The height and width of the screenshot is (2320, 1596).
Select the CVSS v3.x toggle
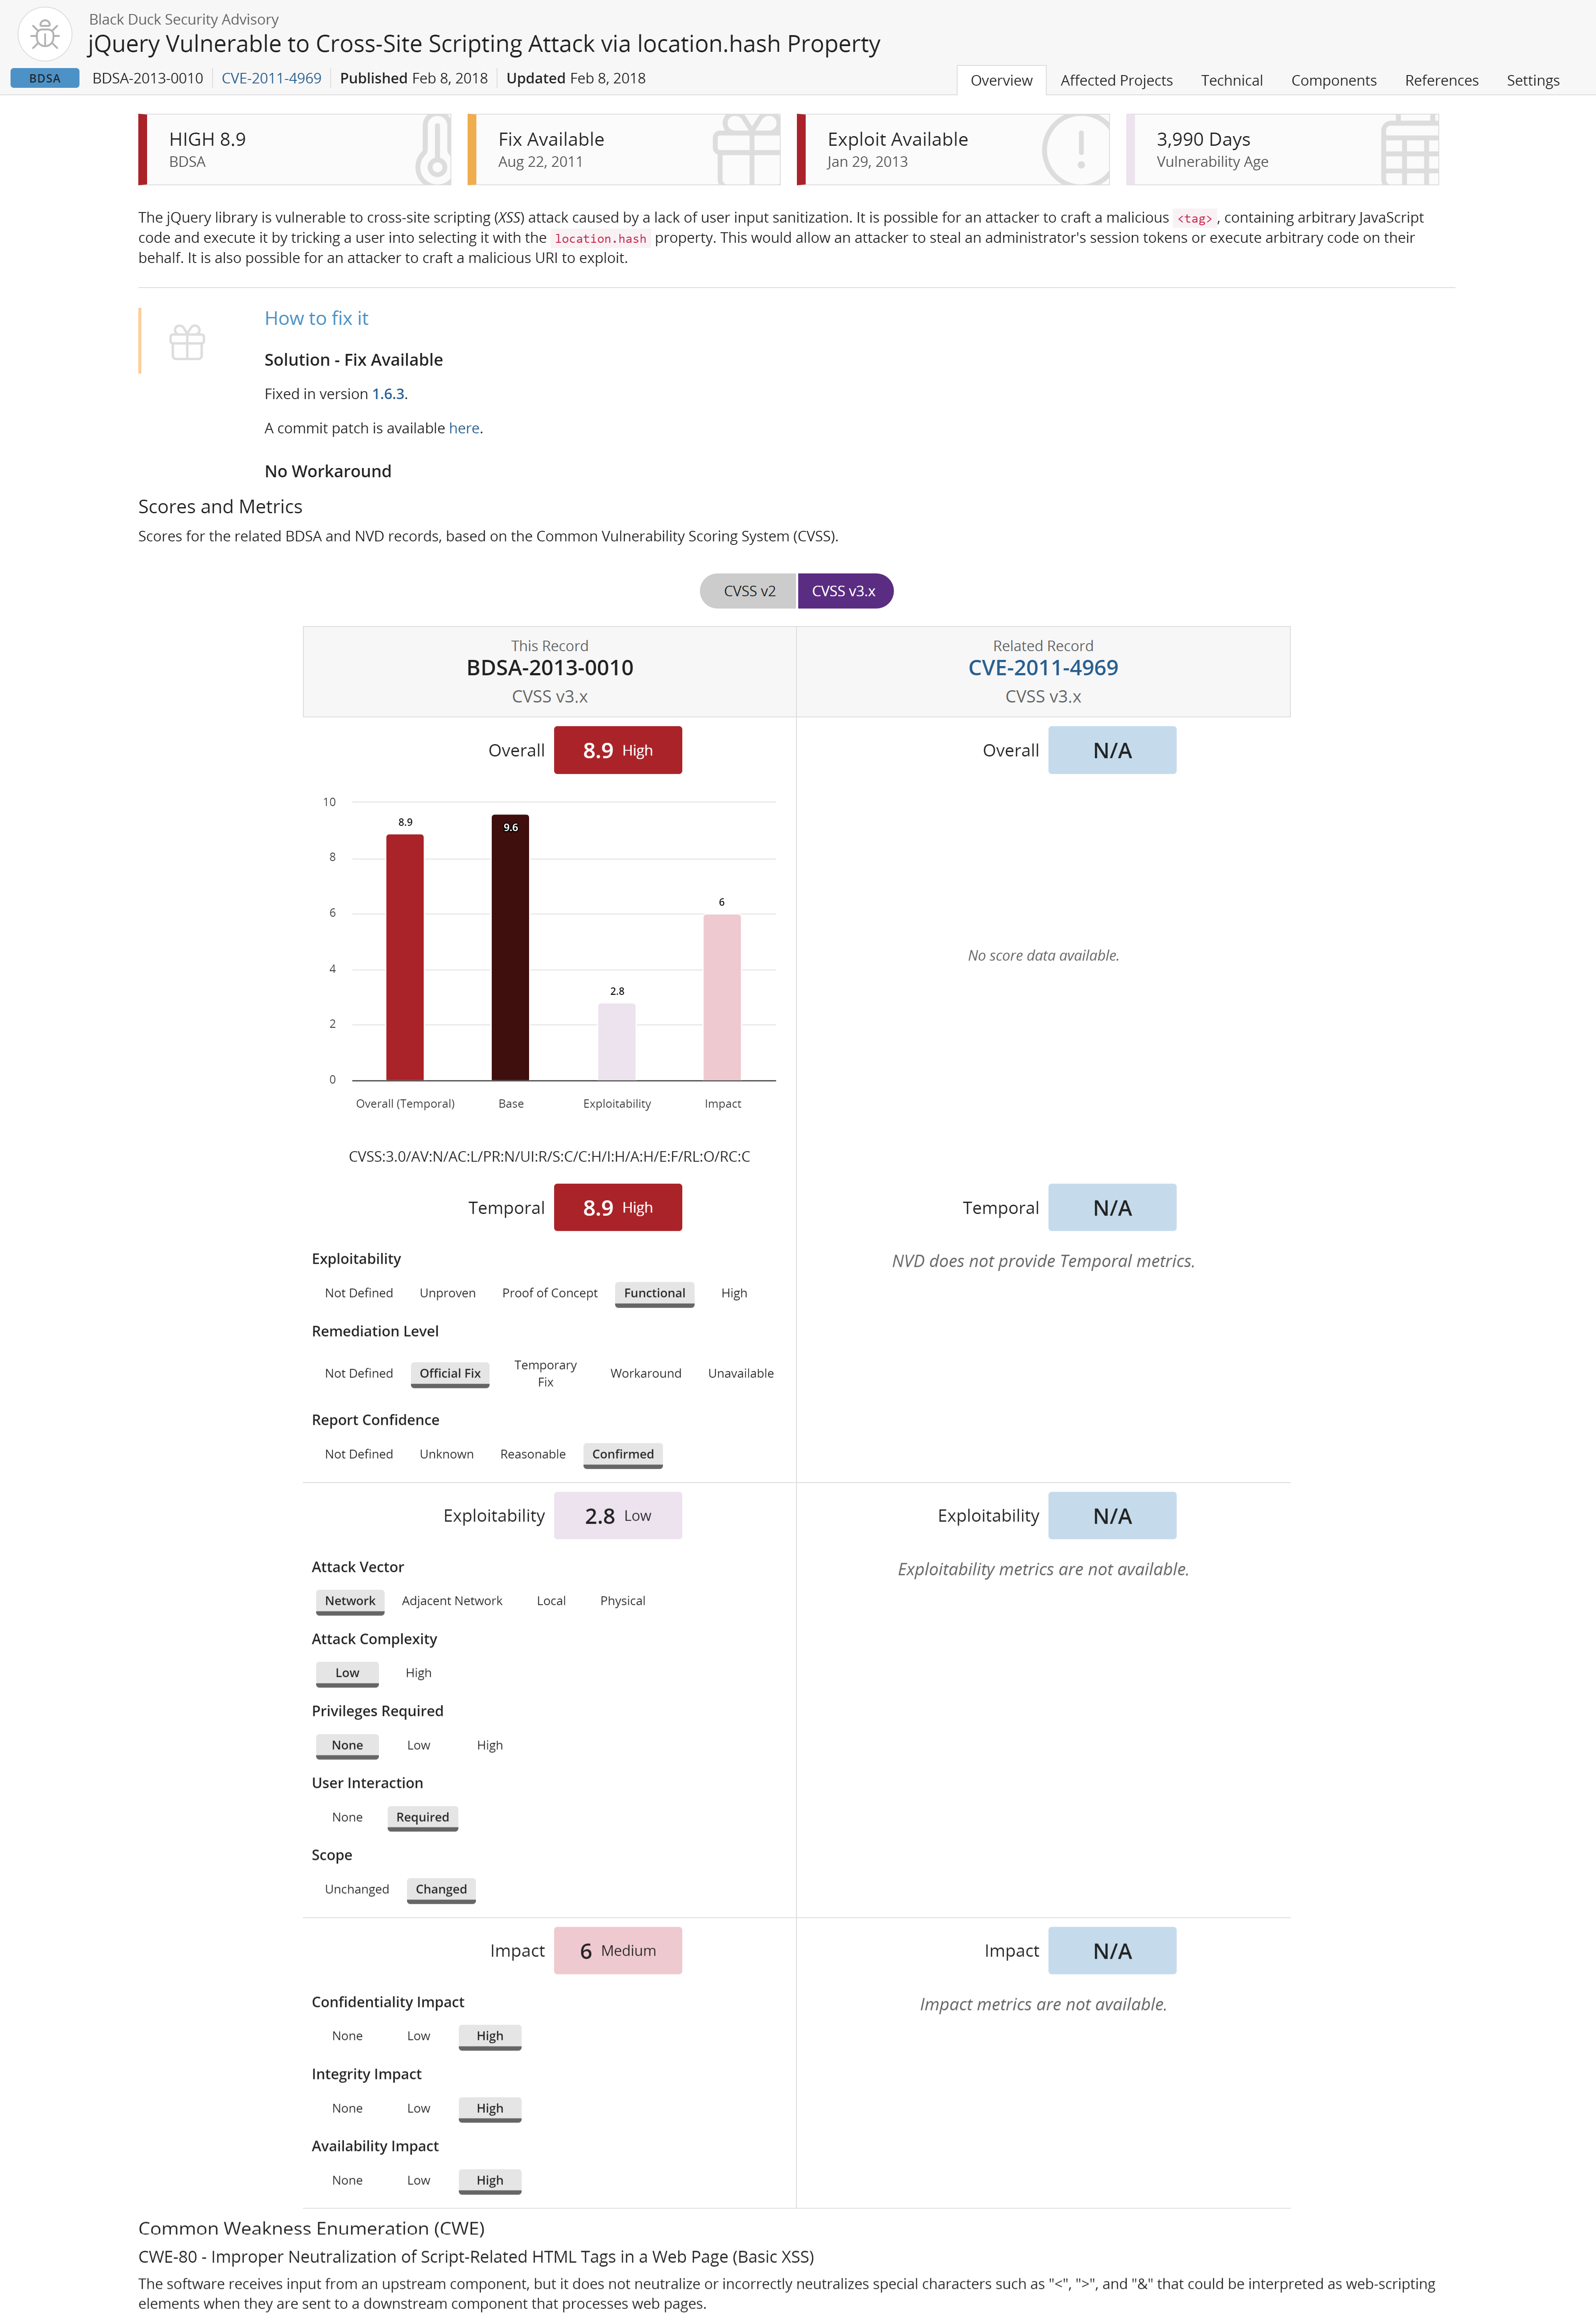click(844, 591)
